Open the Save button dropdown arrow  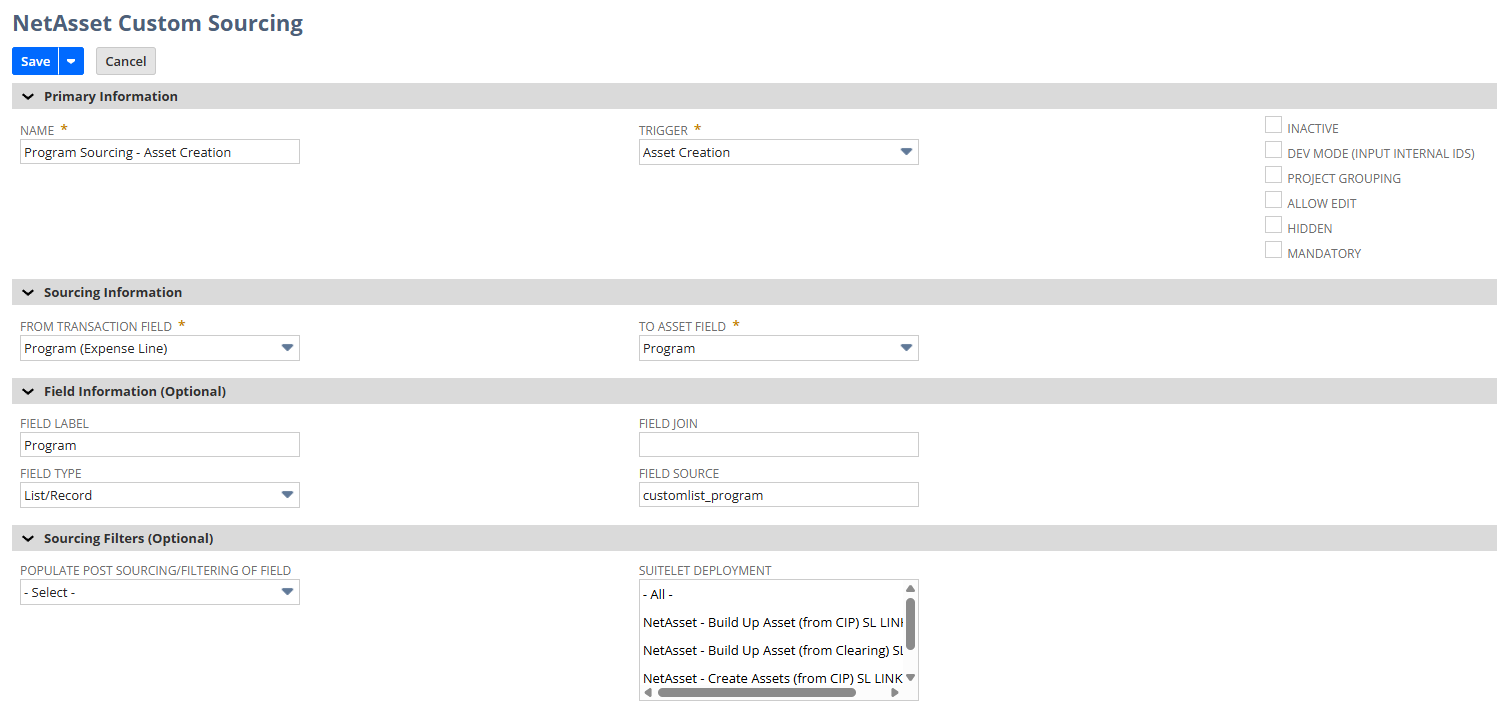[71, 61]
